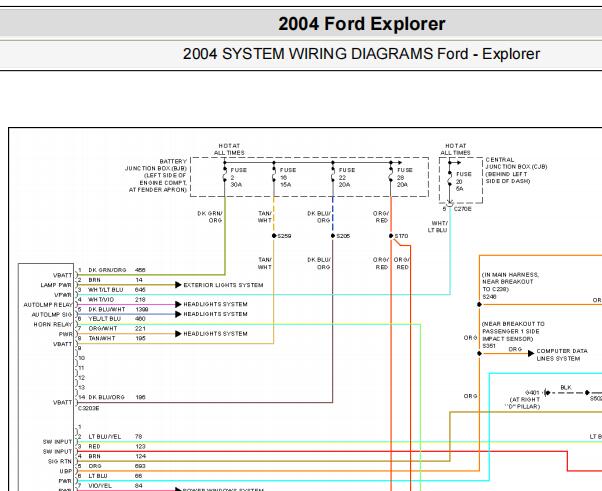Select the "FUSE 2 30A" label
602x491 pixels.
click(x=238, y=177)
